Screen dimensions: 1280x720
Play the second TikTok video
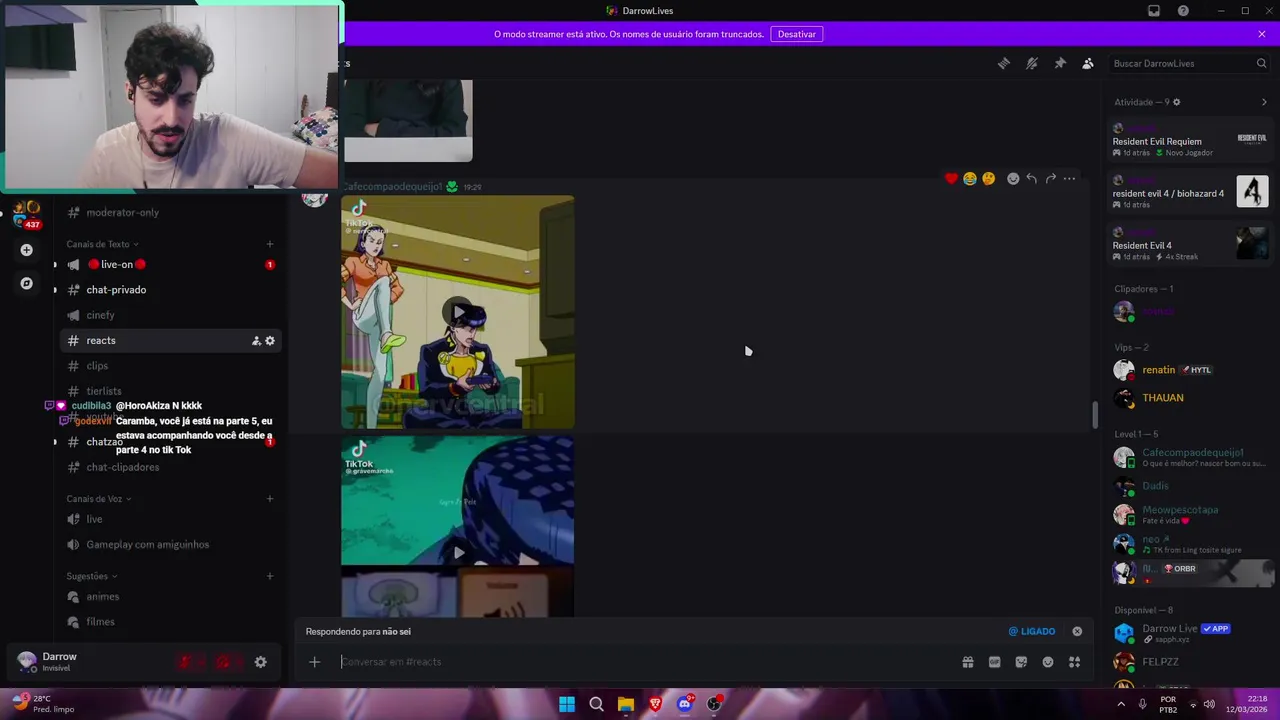point(458,552)
